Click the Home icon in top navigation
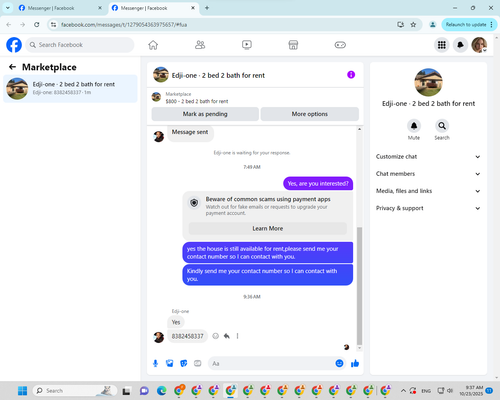500x400 pixels. (153, 45)
